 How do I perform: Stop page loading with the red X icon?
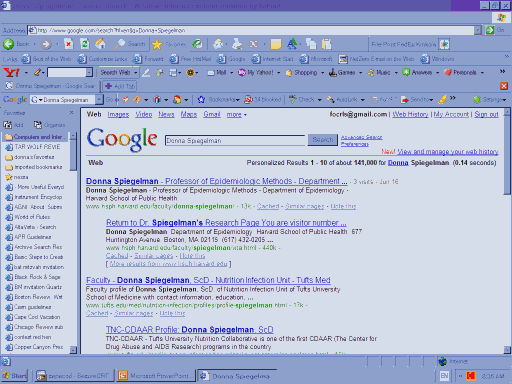point(69,44)
